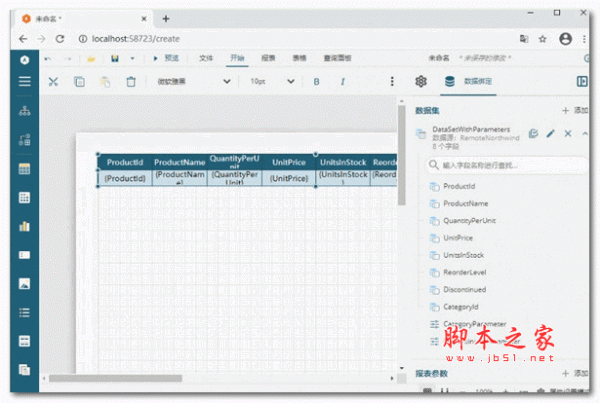Click the {ProductId} detail cell

pyautogui.click(x=125, y=178)
